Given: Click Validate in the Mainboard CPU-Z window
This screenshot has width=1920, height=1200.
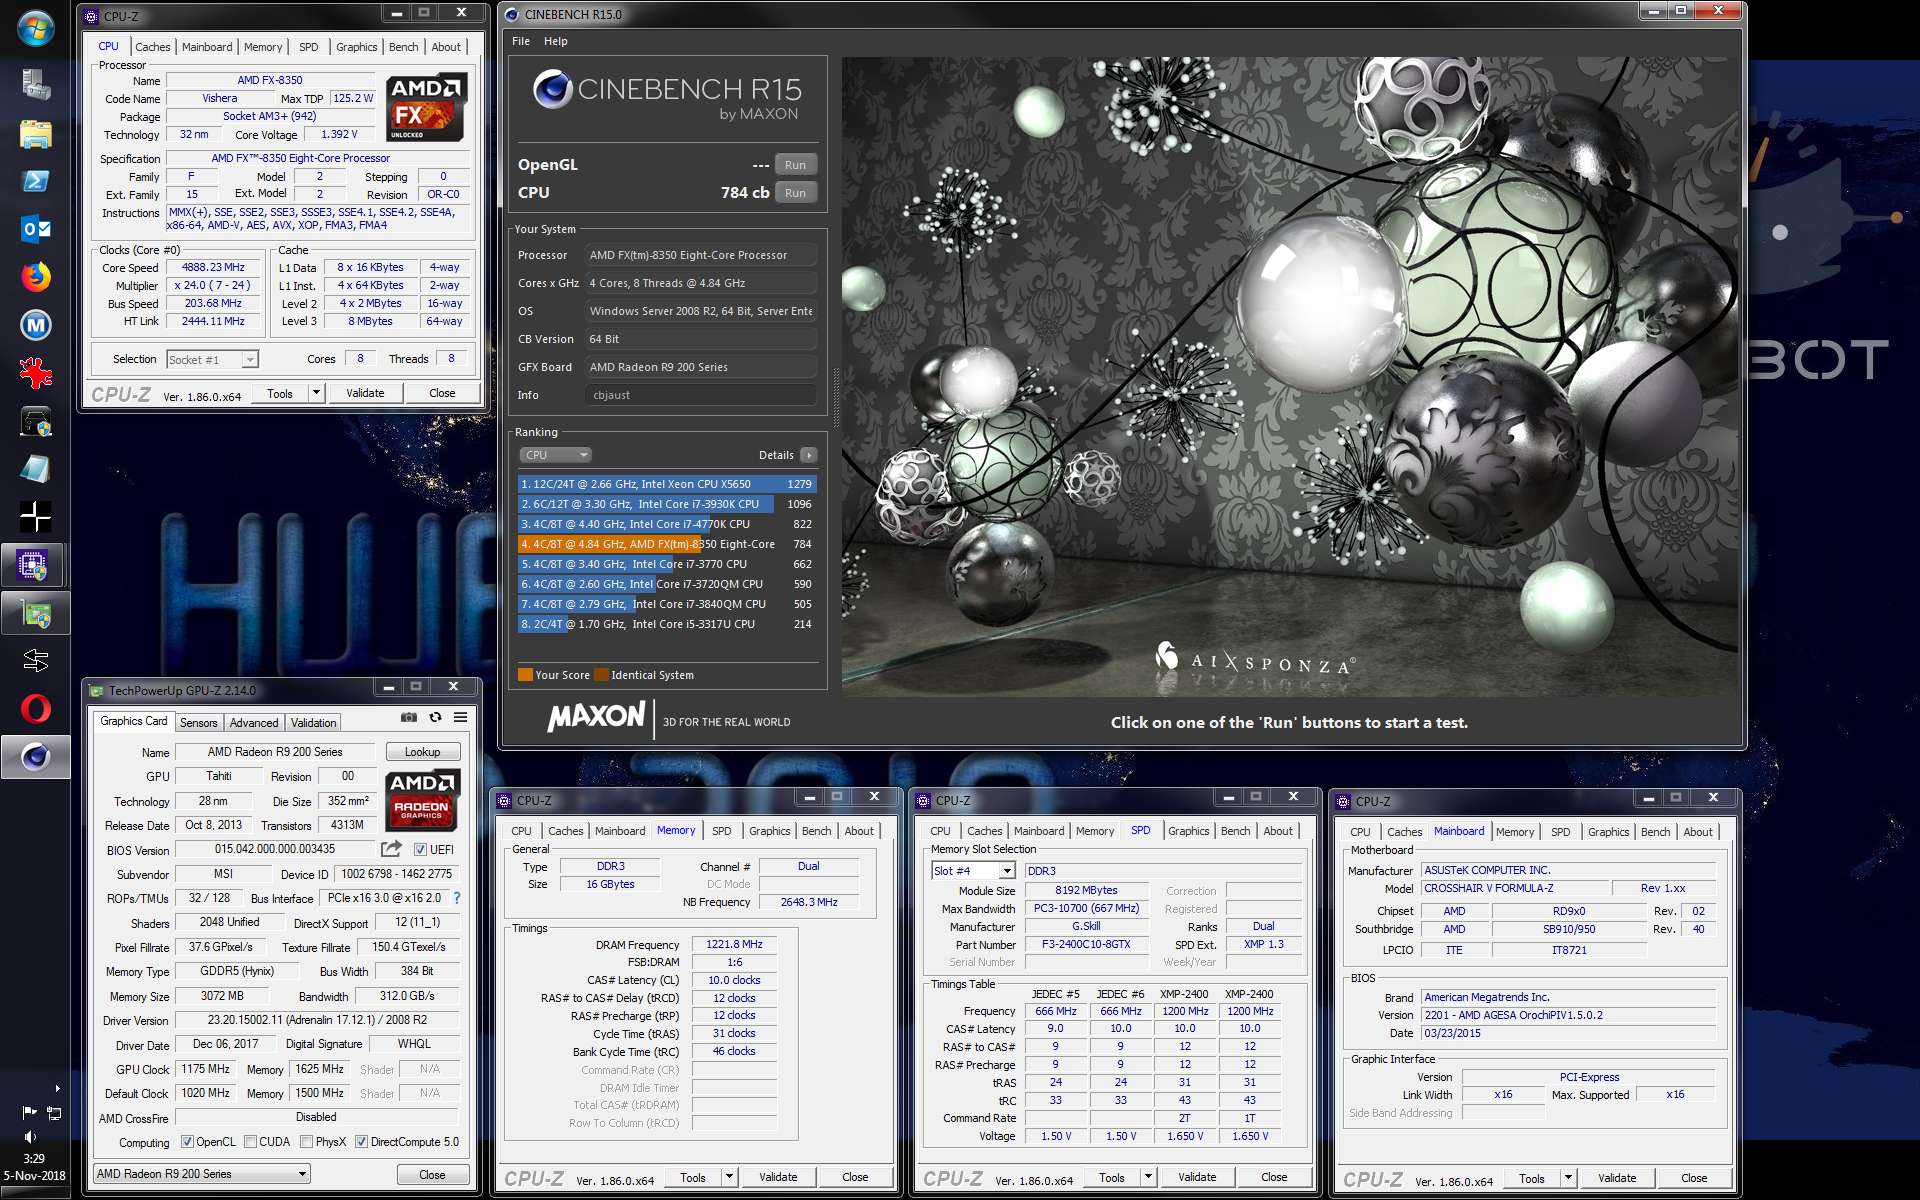Looking at the screenshot, I should pos(1617,1178).
